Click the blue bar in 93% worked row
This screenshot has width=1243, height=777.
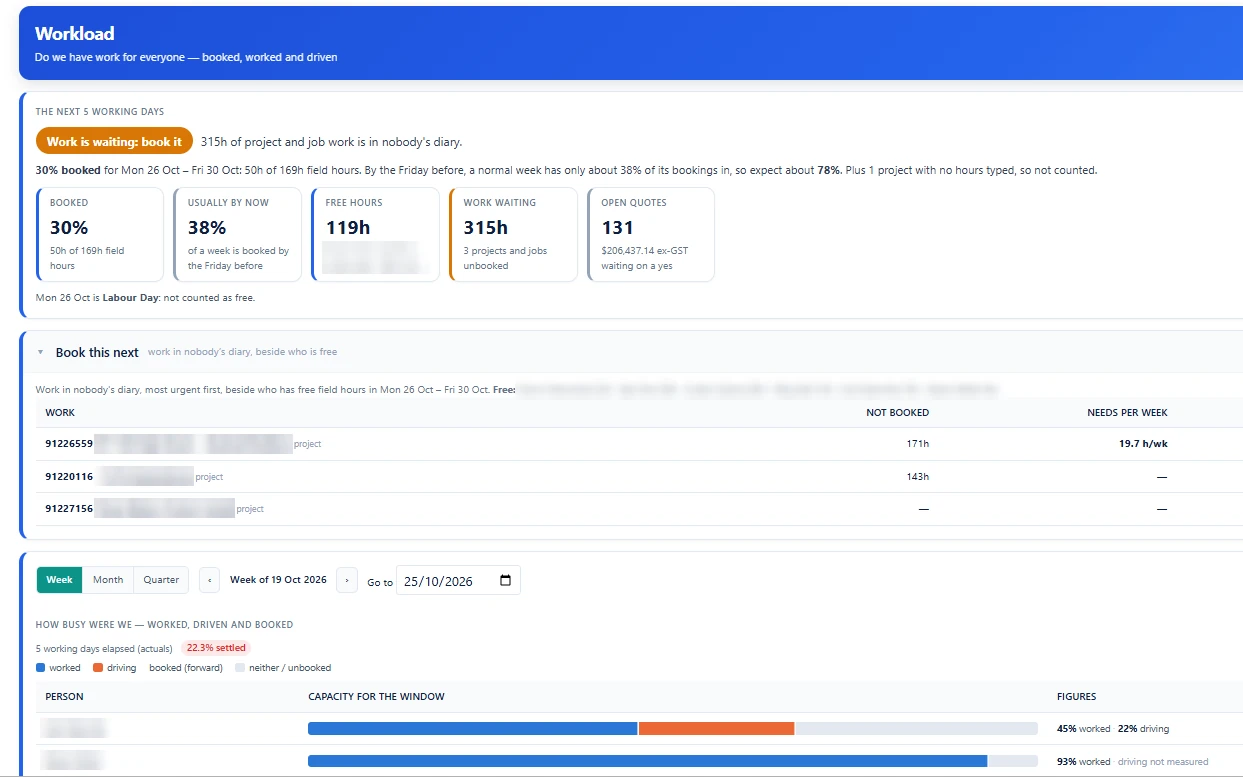click(x=648, y=761)
